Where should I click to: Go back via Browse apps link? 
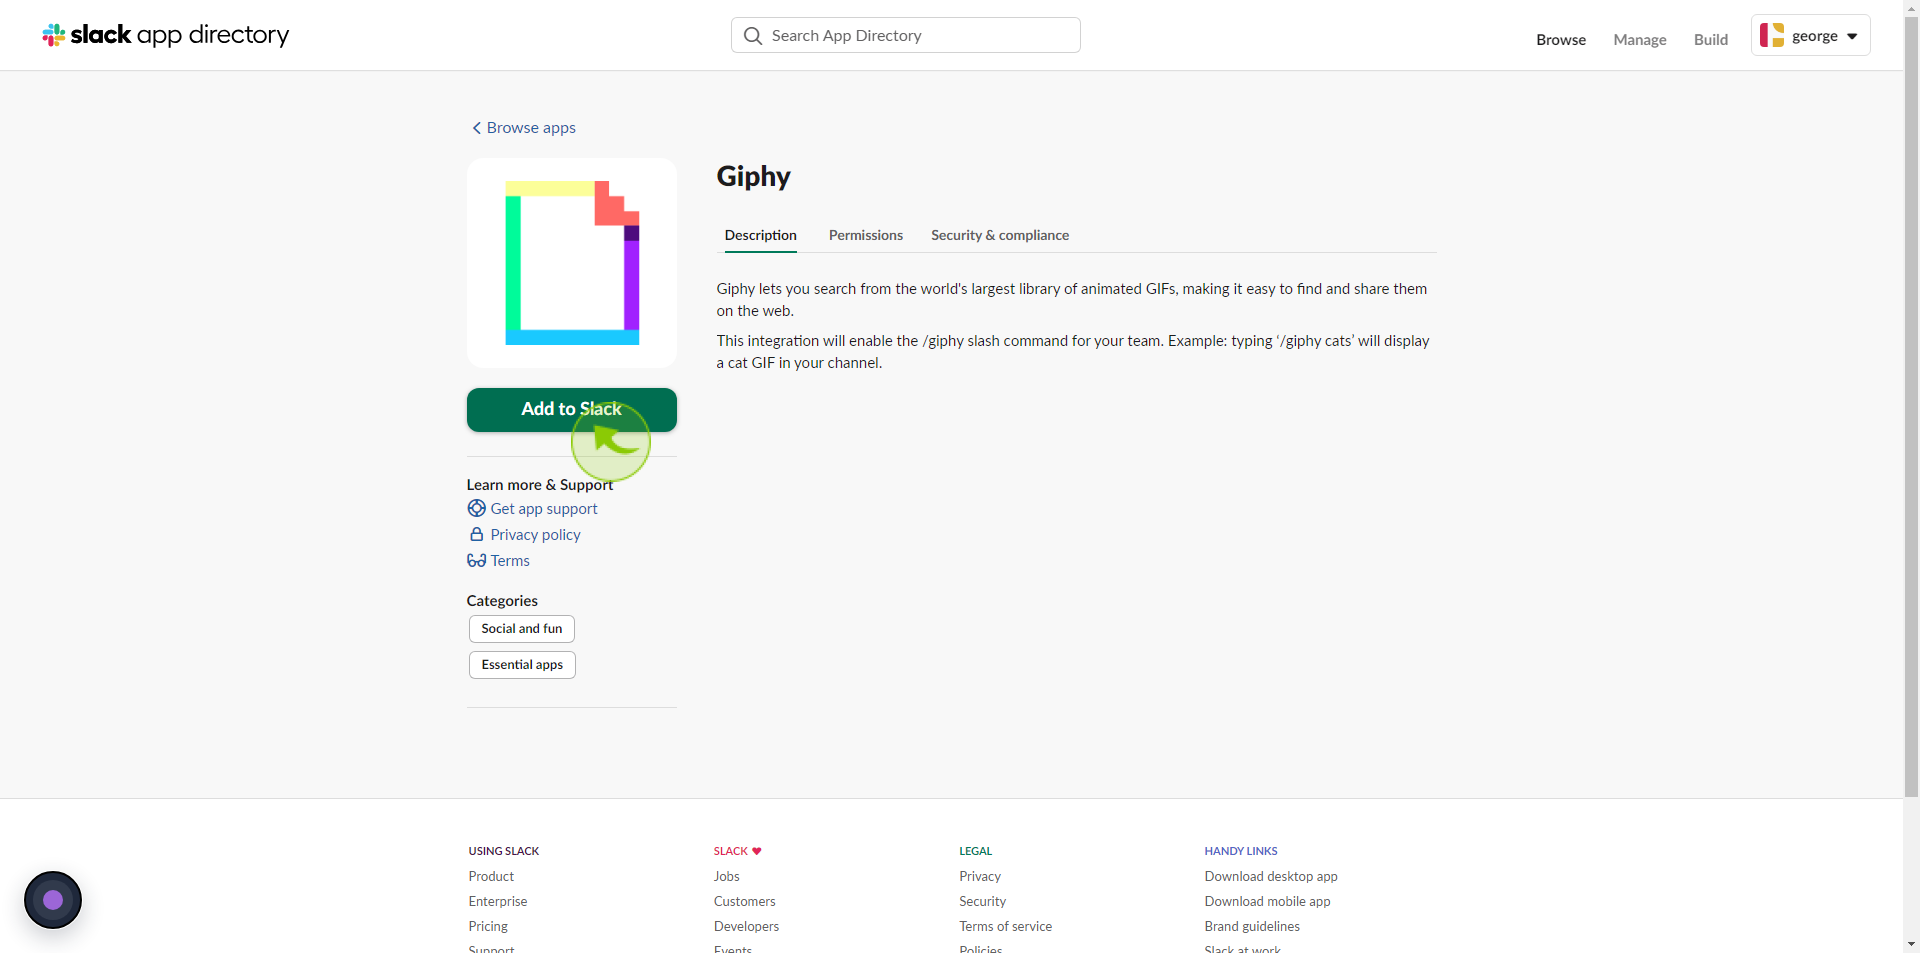(x=531, y=128)
